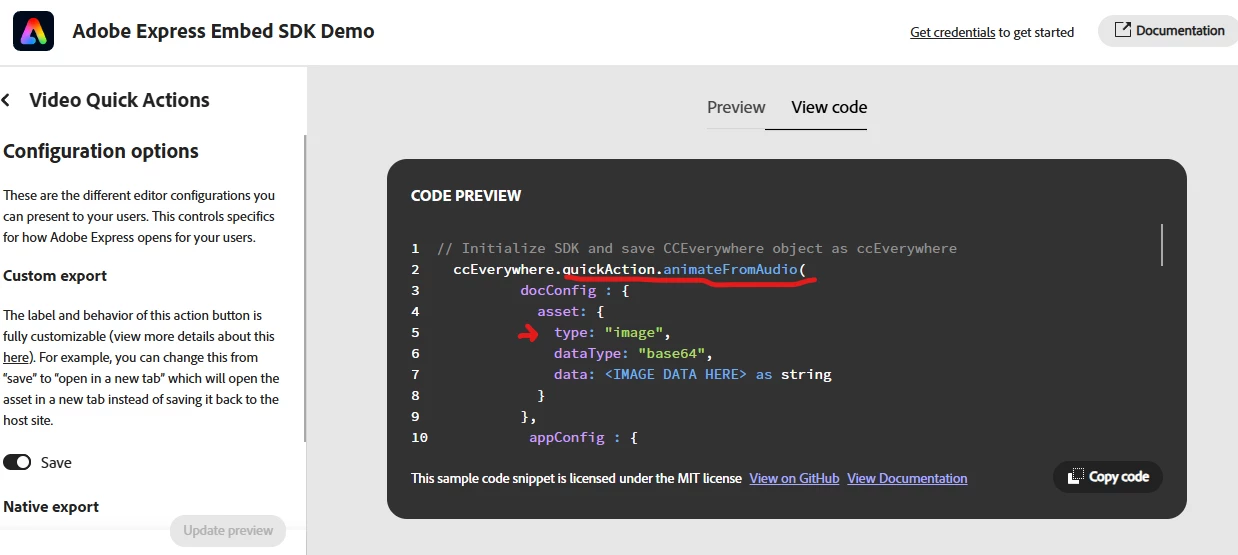Click the MIT license notice text
1238x555 pixels.
576,478
